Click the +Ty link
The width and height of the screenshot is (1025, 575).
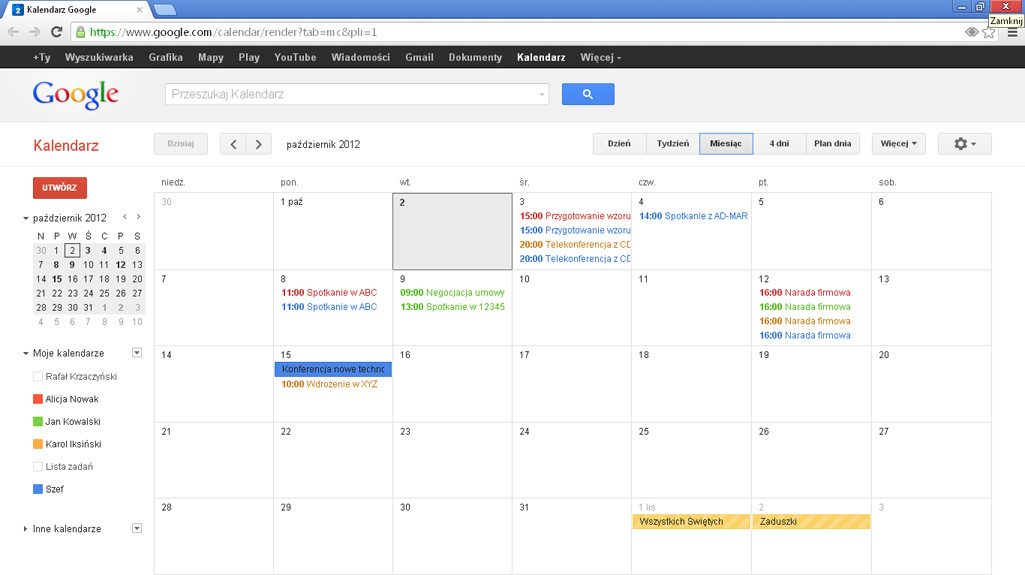point(41,58)
